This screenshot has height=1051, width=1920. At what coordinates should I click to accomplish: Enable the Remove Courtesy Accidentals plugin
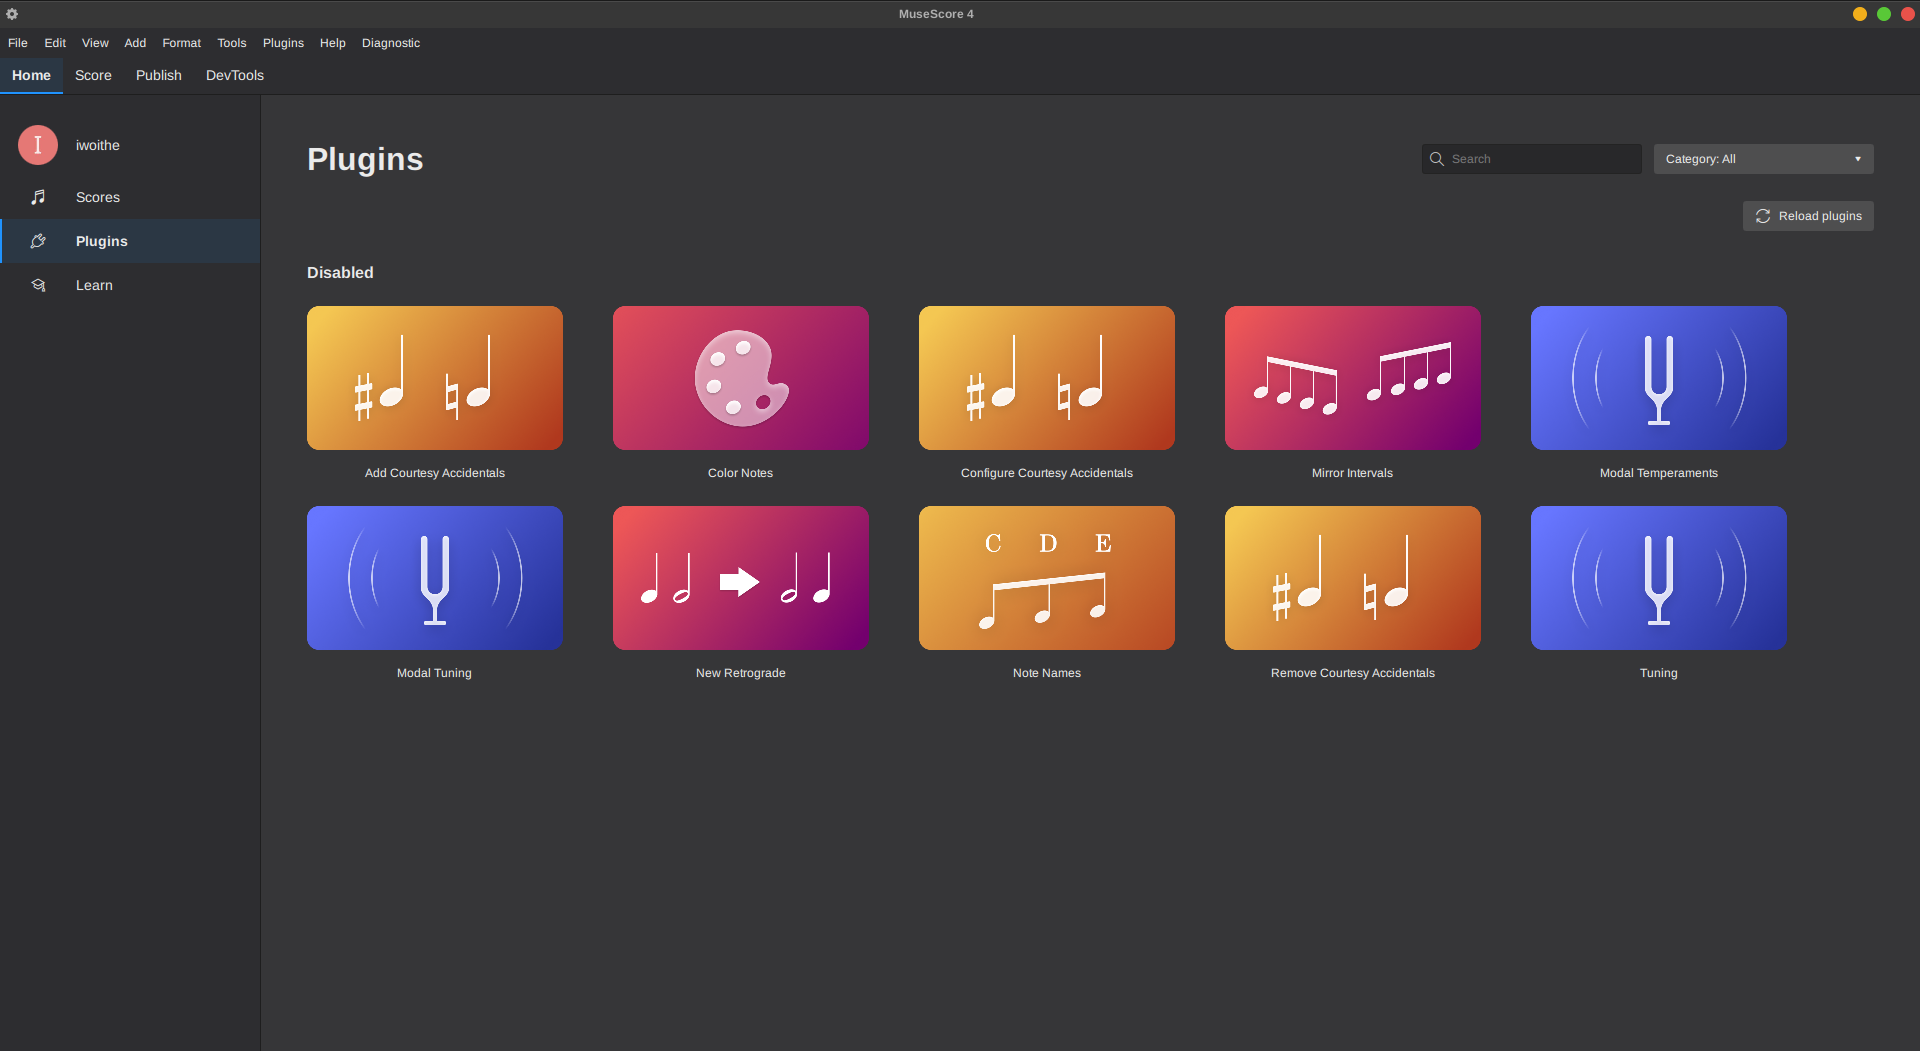(1352, 578)
